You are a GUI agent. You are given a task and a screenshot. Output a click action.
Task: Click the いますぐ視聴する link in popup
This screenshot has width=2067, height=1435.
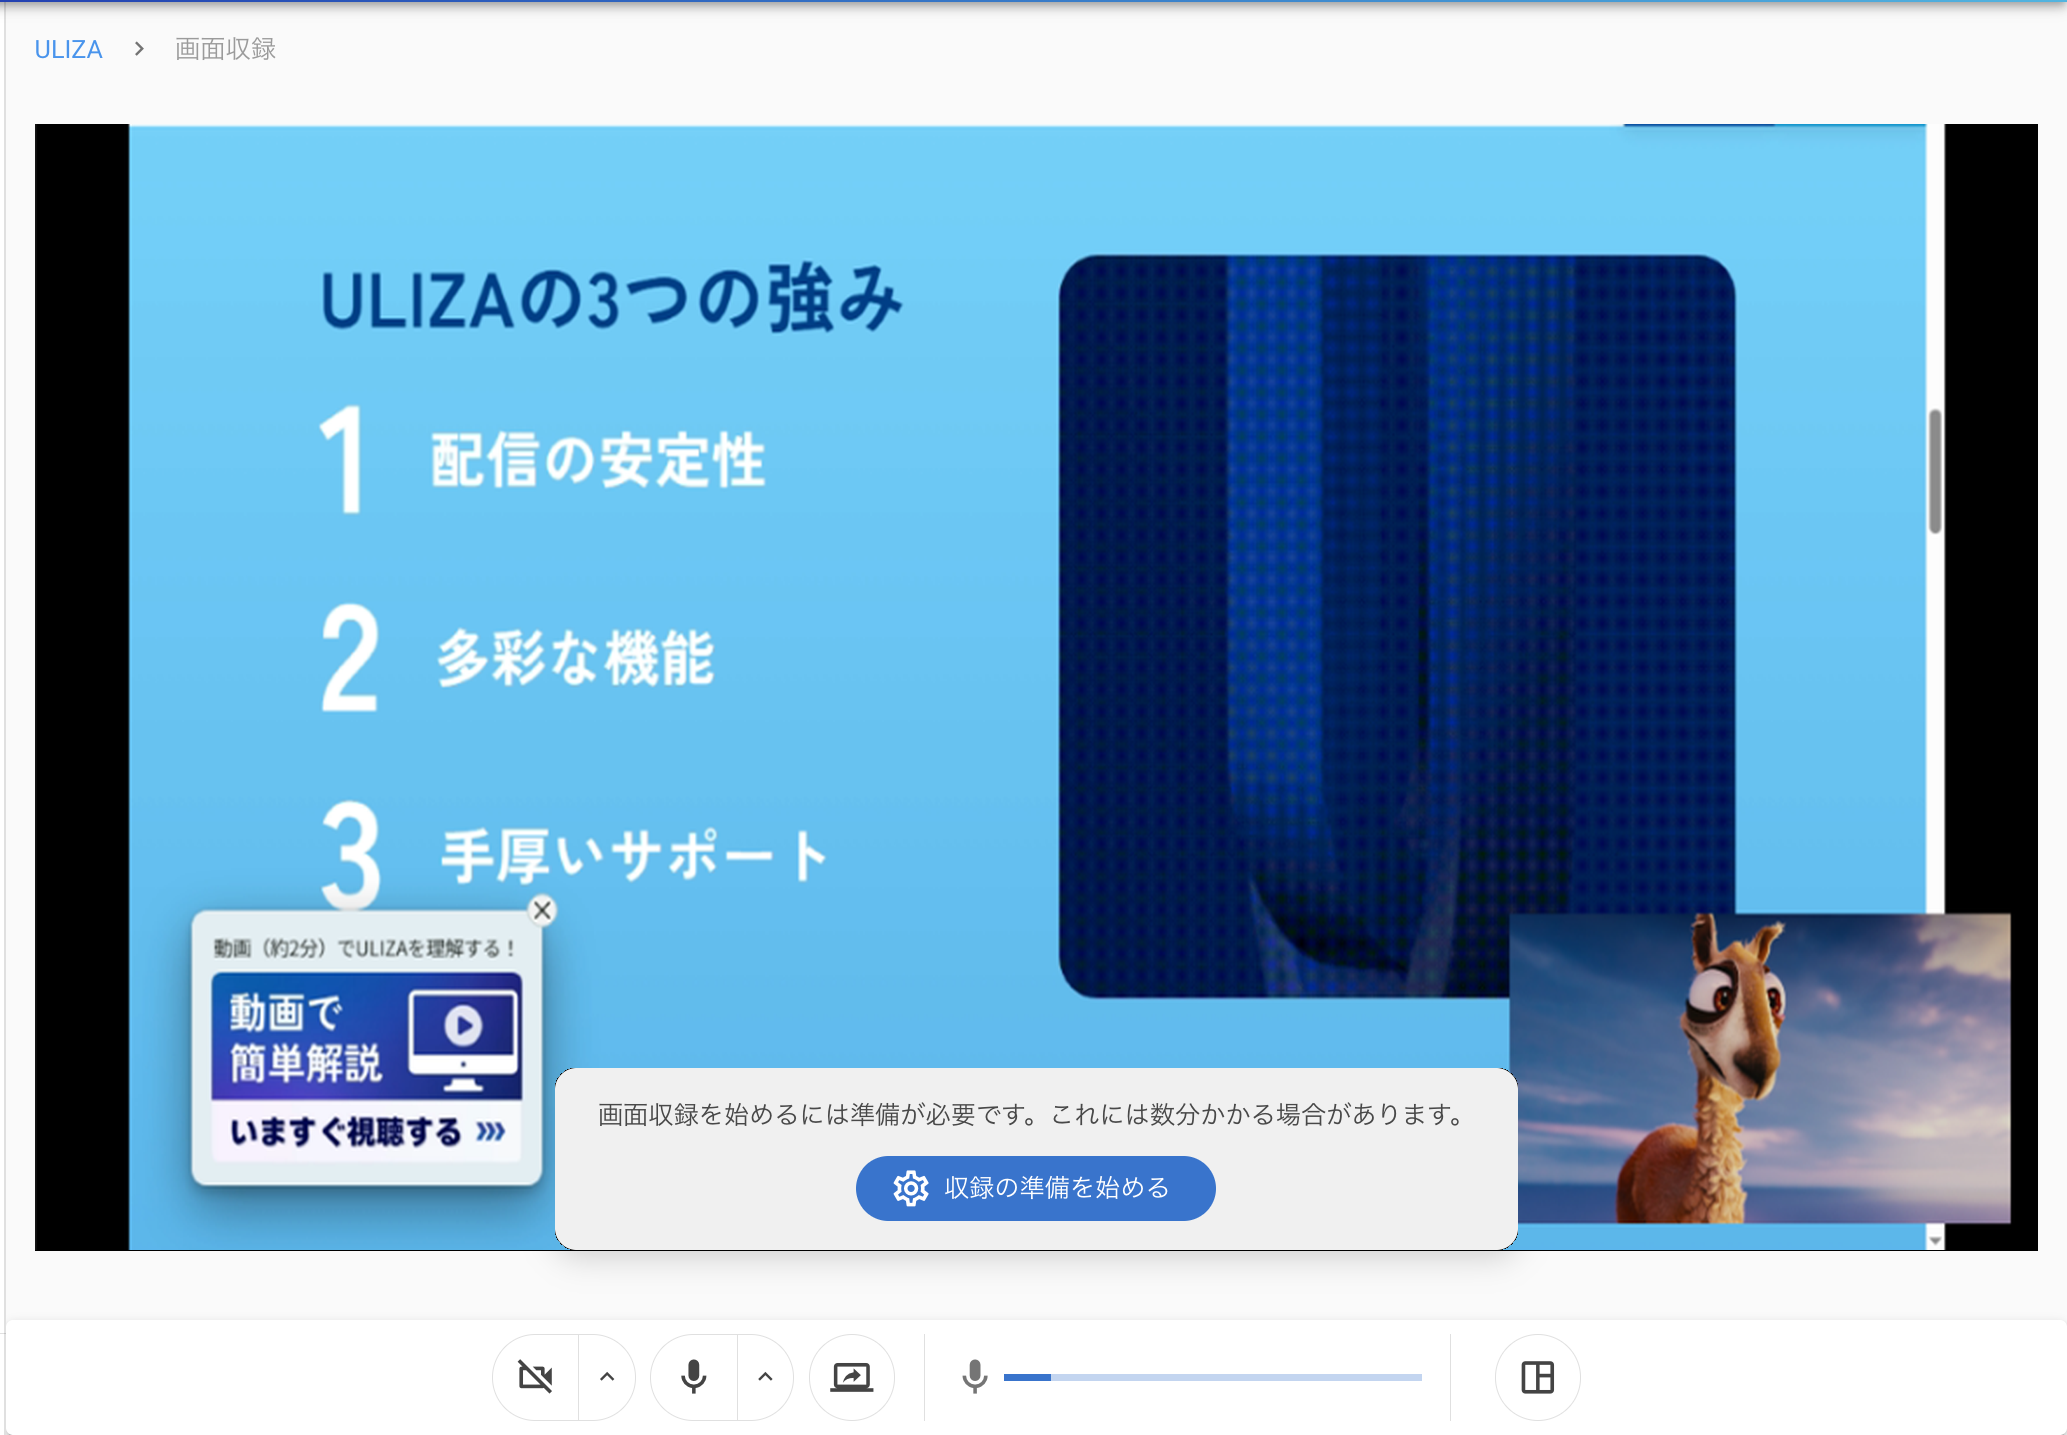pos(367,1132)
